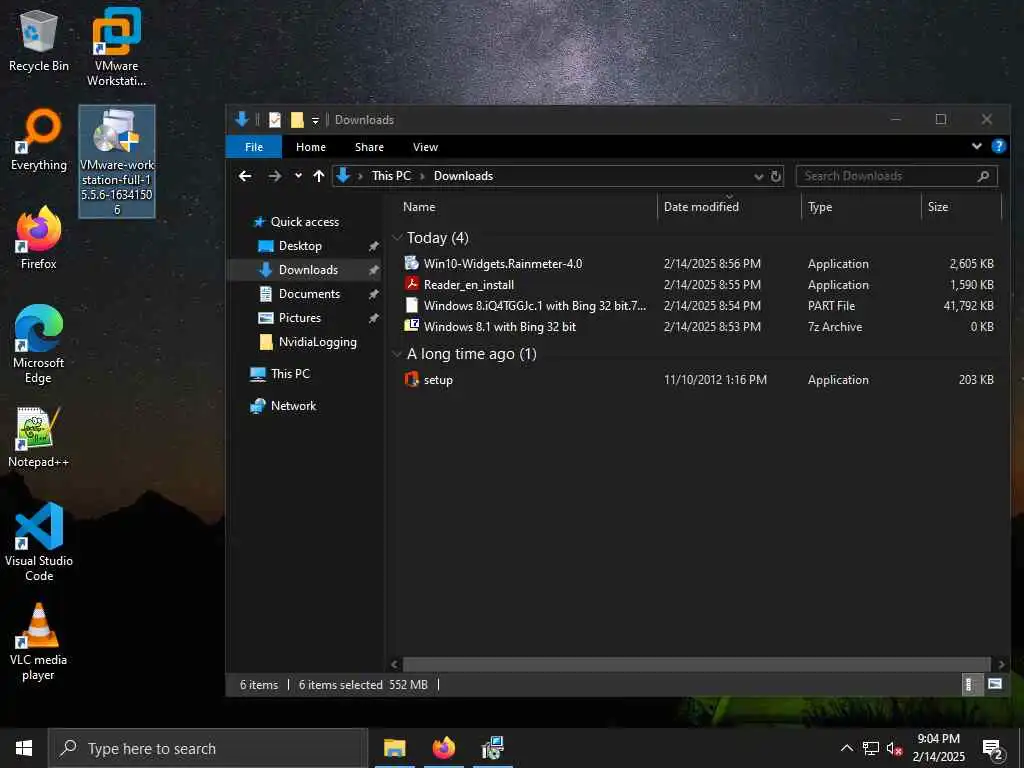The image size is (1024, 768).
Task: Collapse the Today (4) group
Action: [397, 238]
